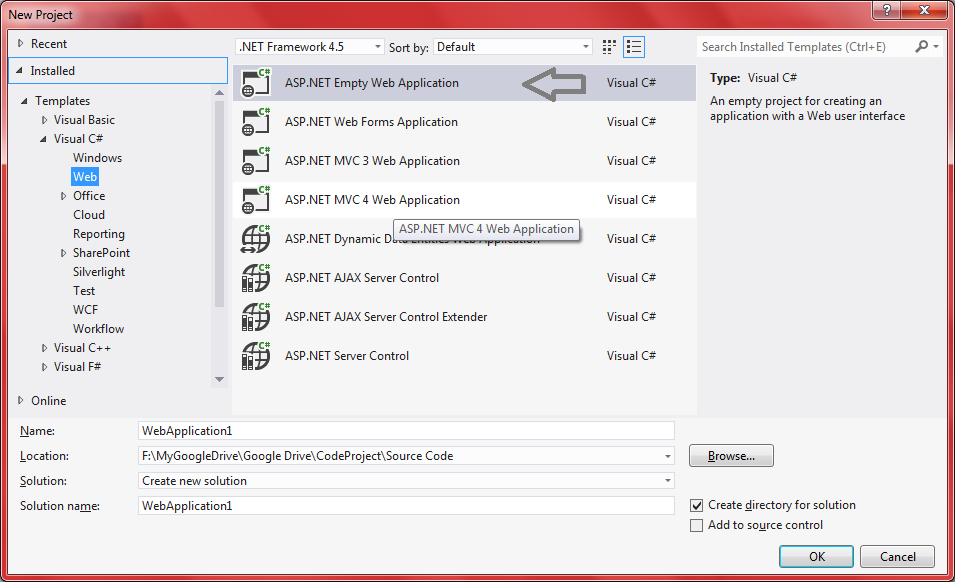Click the Browse... button
955x582 pixels.
pyautogui.click(x=731, y=456)
